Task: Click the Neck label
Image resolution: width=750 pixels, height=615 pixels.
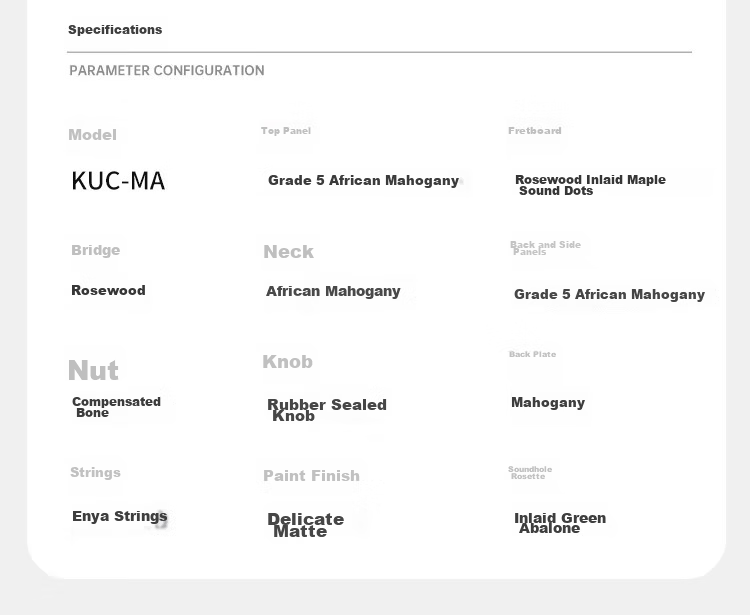Action: pos(288,252)
